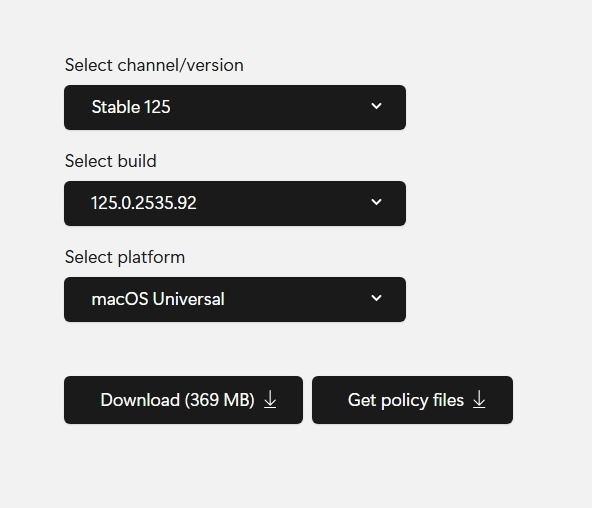Click the Get policy files button
Screen dimensions: 592x508
412,400
